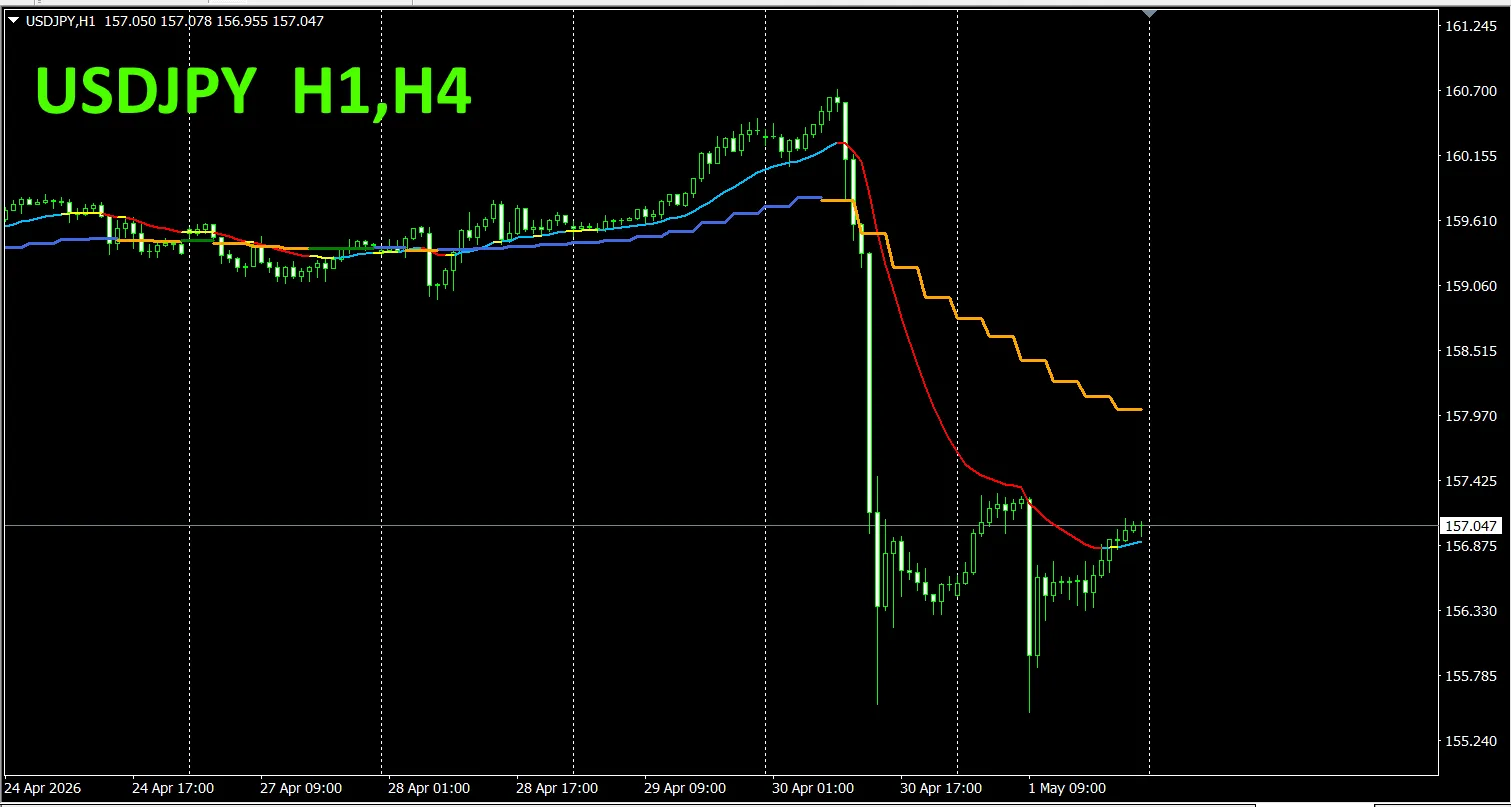1511x807 pixels.
Task: Click the USDJPY,H1 symbol text in header
Action: [x=62, y=21]
